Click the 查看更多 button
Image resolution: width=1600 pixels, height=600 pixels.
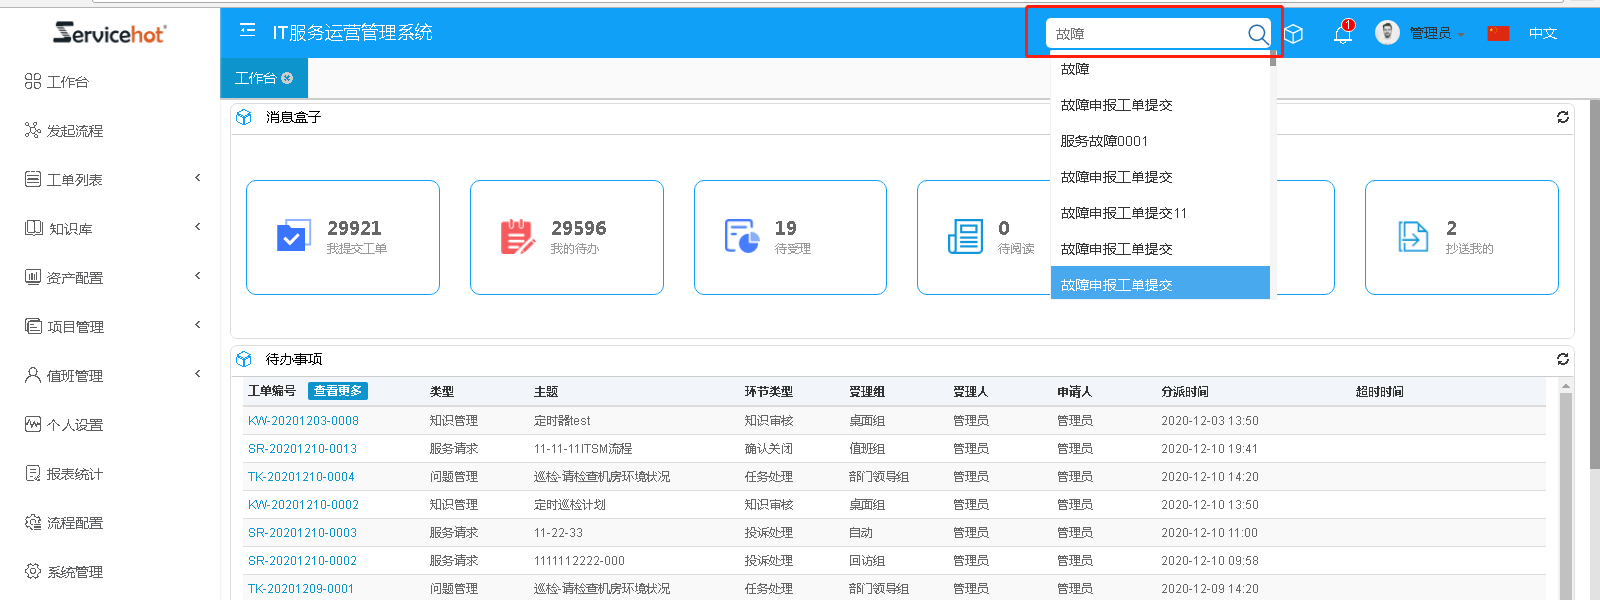point(338,391)
